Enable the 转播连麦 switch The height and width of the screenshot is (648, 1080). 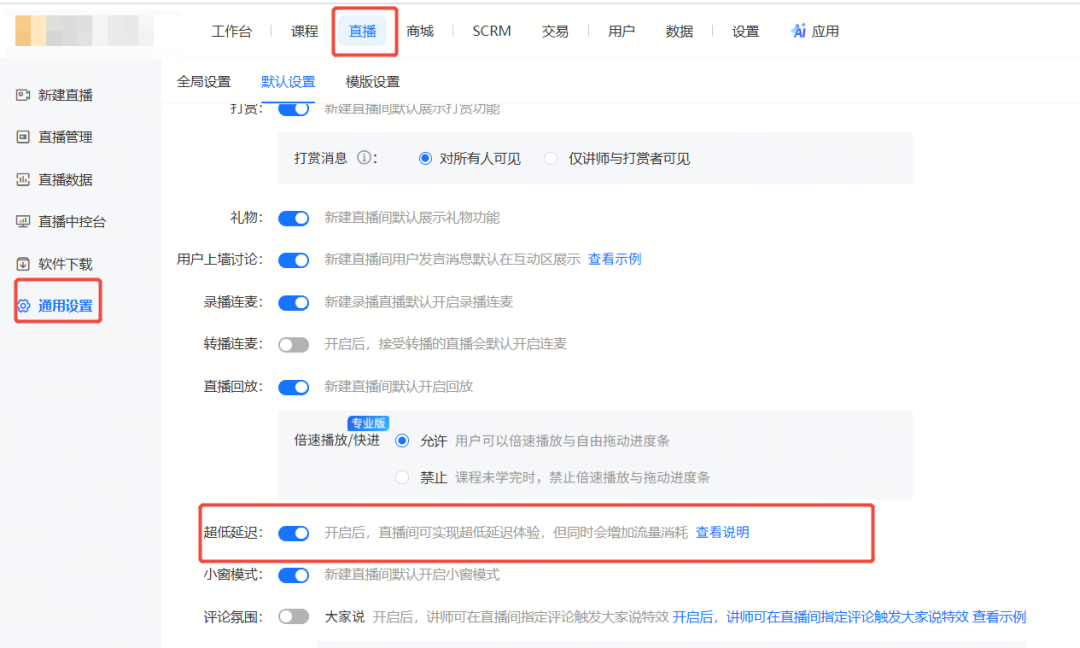coord(293,345)
